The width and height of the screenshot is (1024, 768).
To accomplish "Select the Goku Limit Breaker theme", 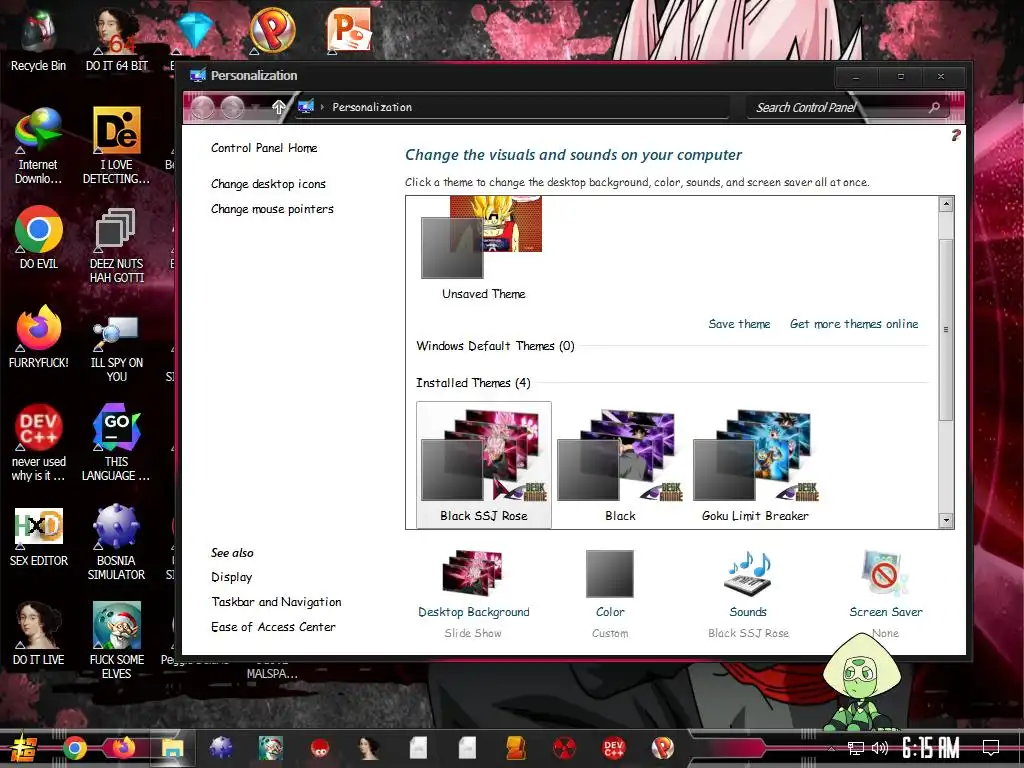I will click(x=756, y=464).
